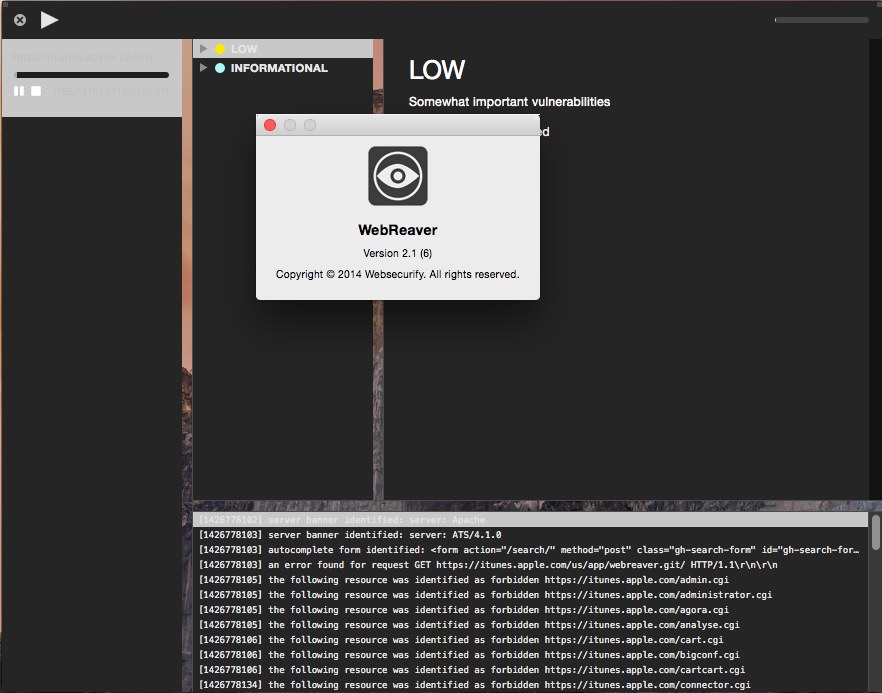Pause the running iTunes scan

(x=19, y=91)
